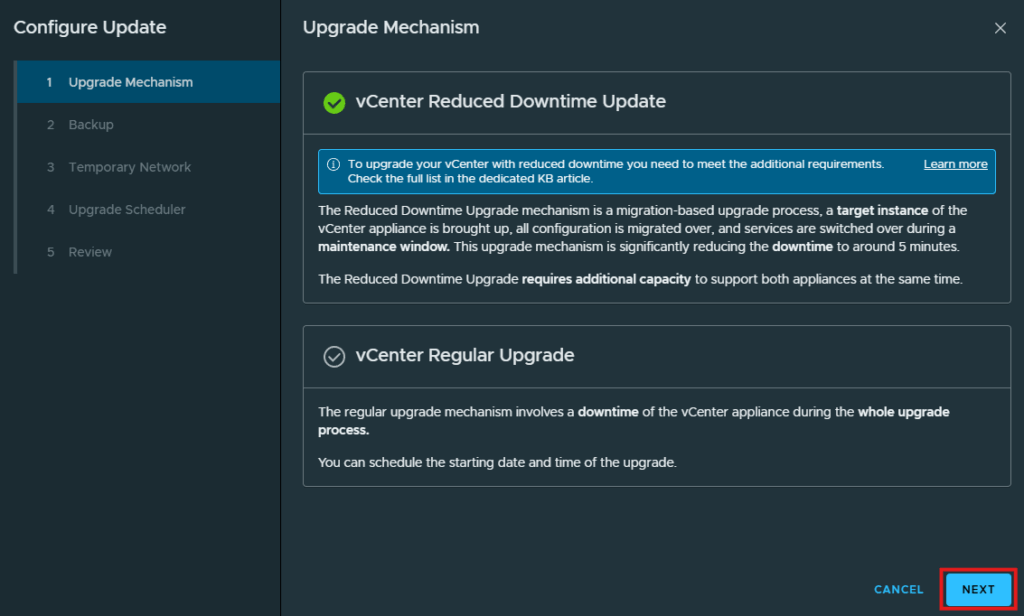The height and width of the screenshot is (616, 1024).
Task: Select the green checkmark for Reduced Downtime Update
Action: 334,103
